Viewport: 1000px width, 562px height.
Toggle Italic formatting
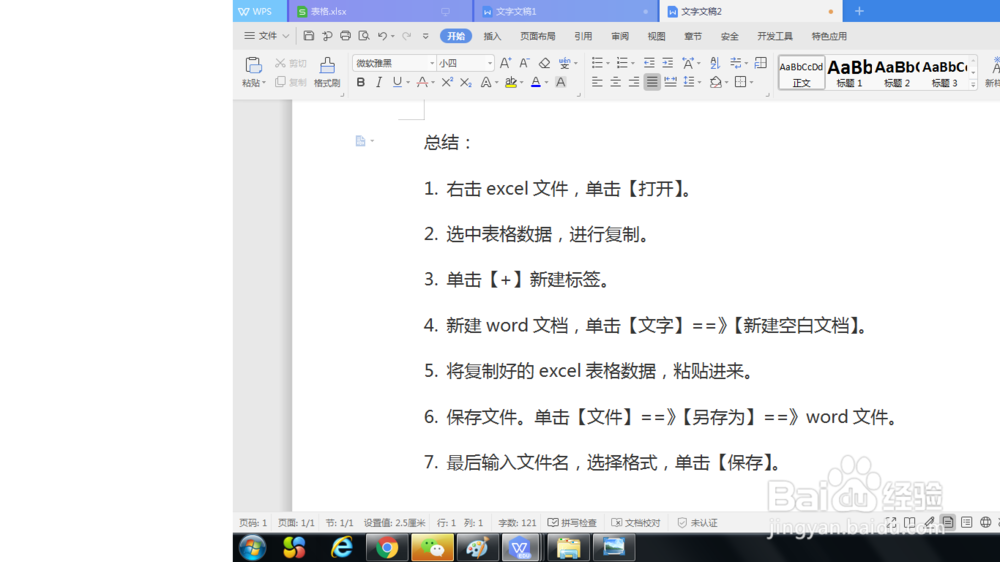pos(379,82)
